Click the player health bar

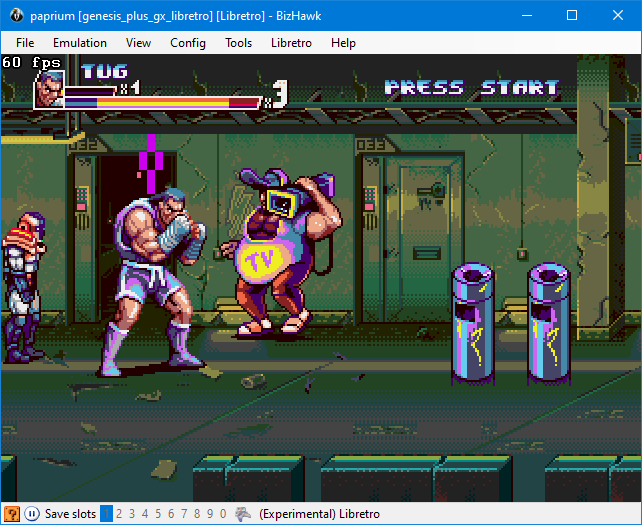click(x=163, y=102)
